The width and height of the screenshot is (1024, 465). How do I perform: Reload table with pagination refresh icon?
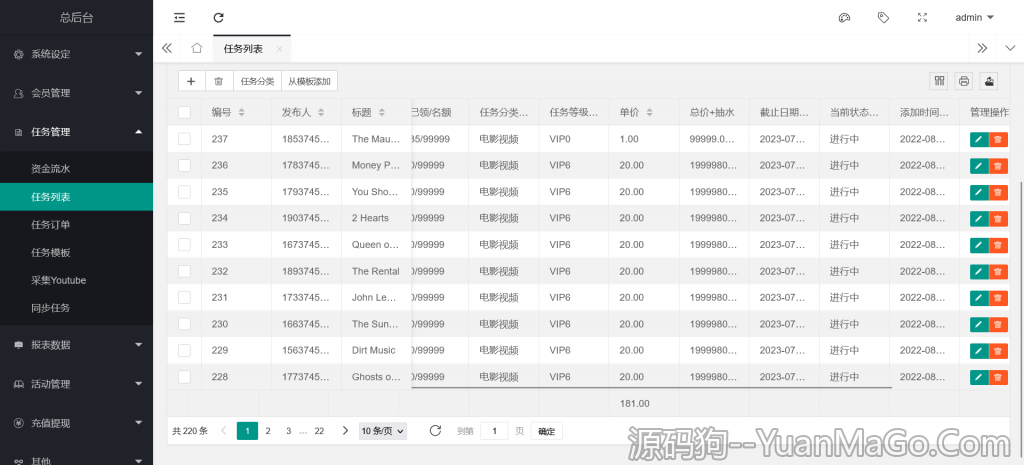436,430
